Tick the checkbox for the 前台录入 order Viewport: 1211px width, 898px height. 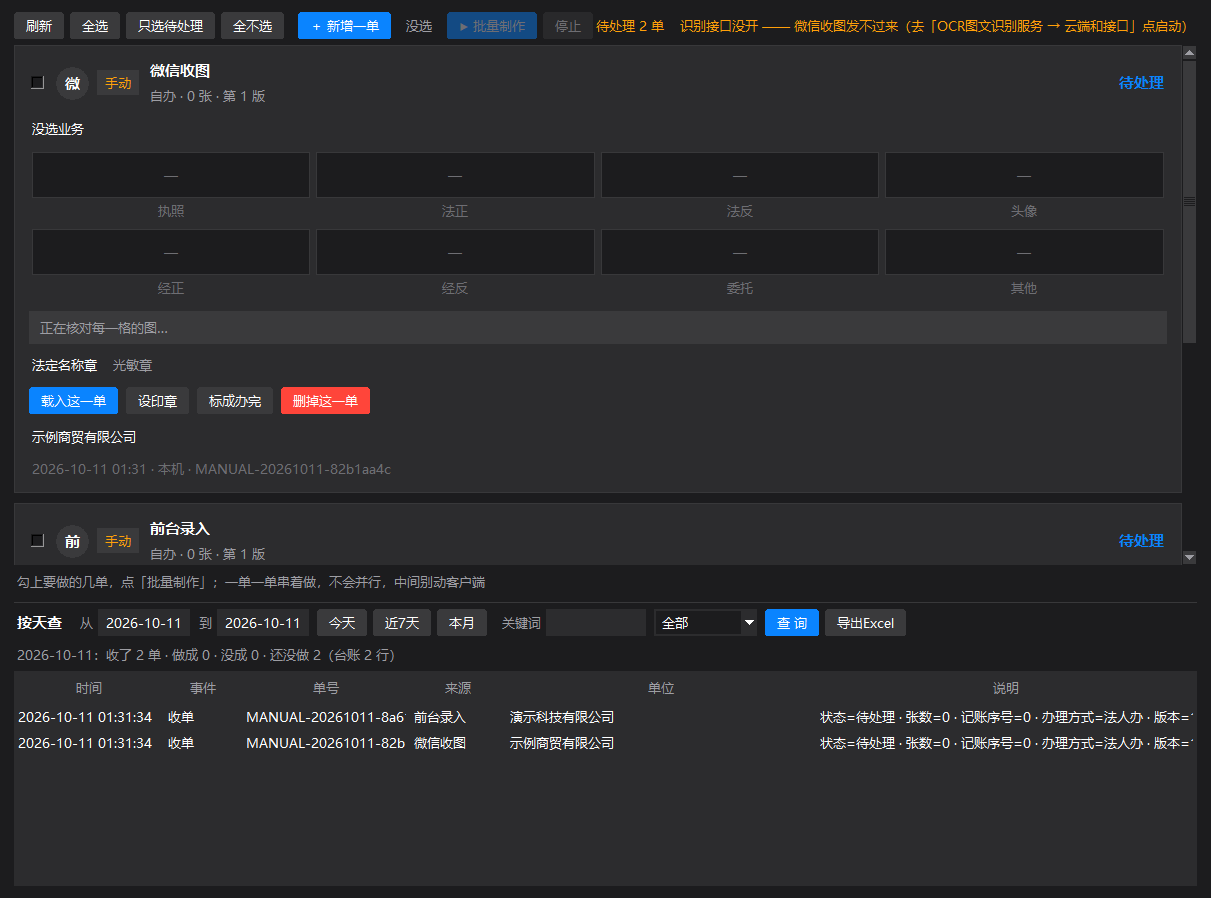(38, 541)
